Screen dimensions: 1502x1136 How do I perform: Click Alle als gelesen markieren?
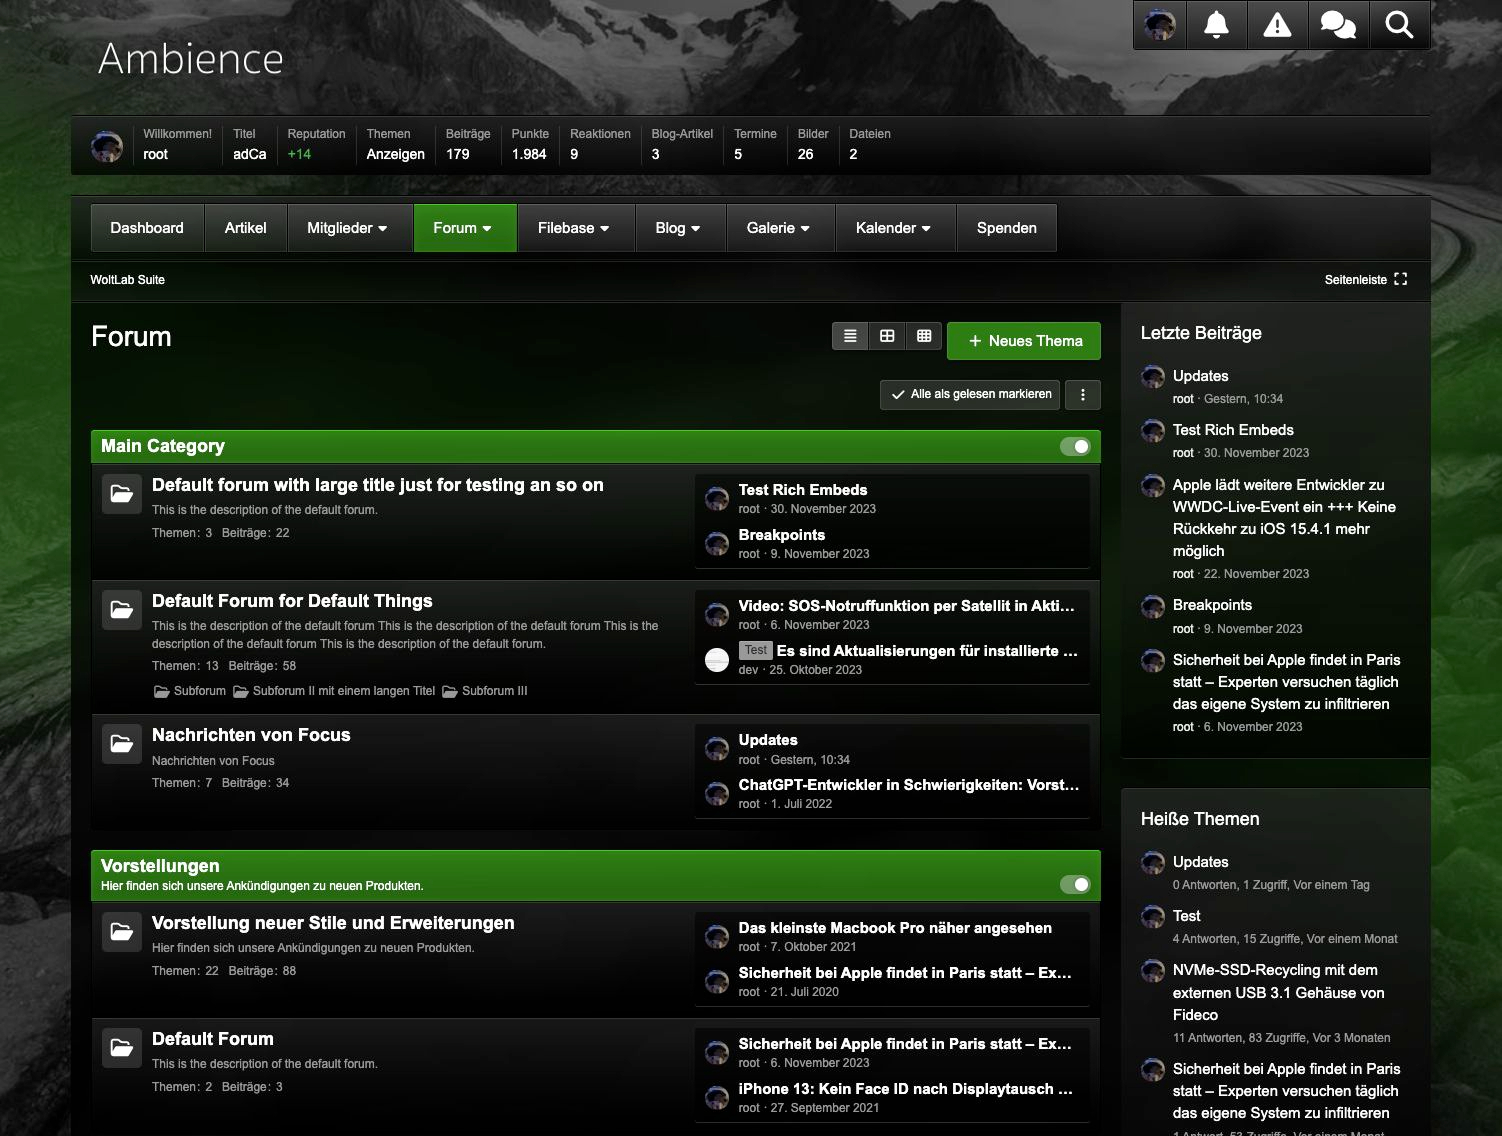971,394
